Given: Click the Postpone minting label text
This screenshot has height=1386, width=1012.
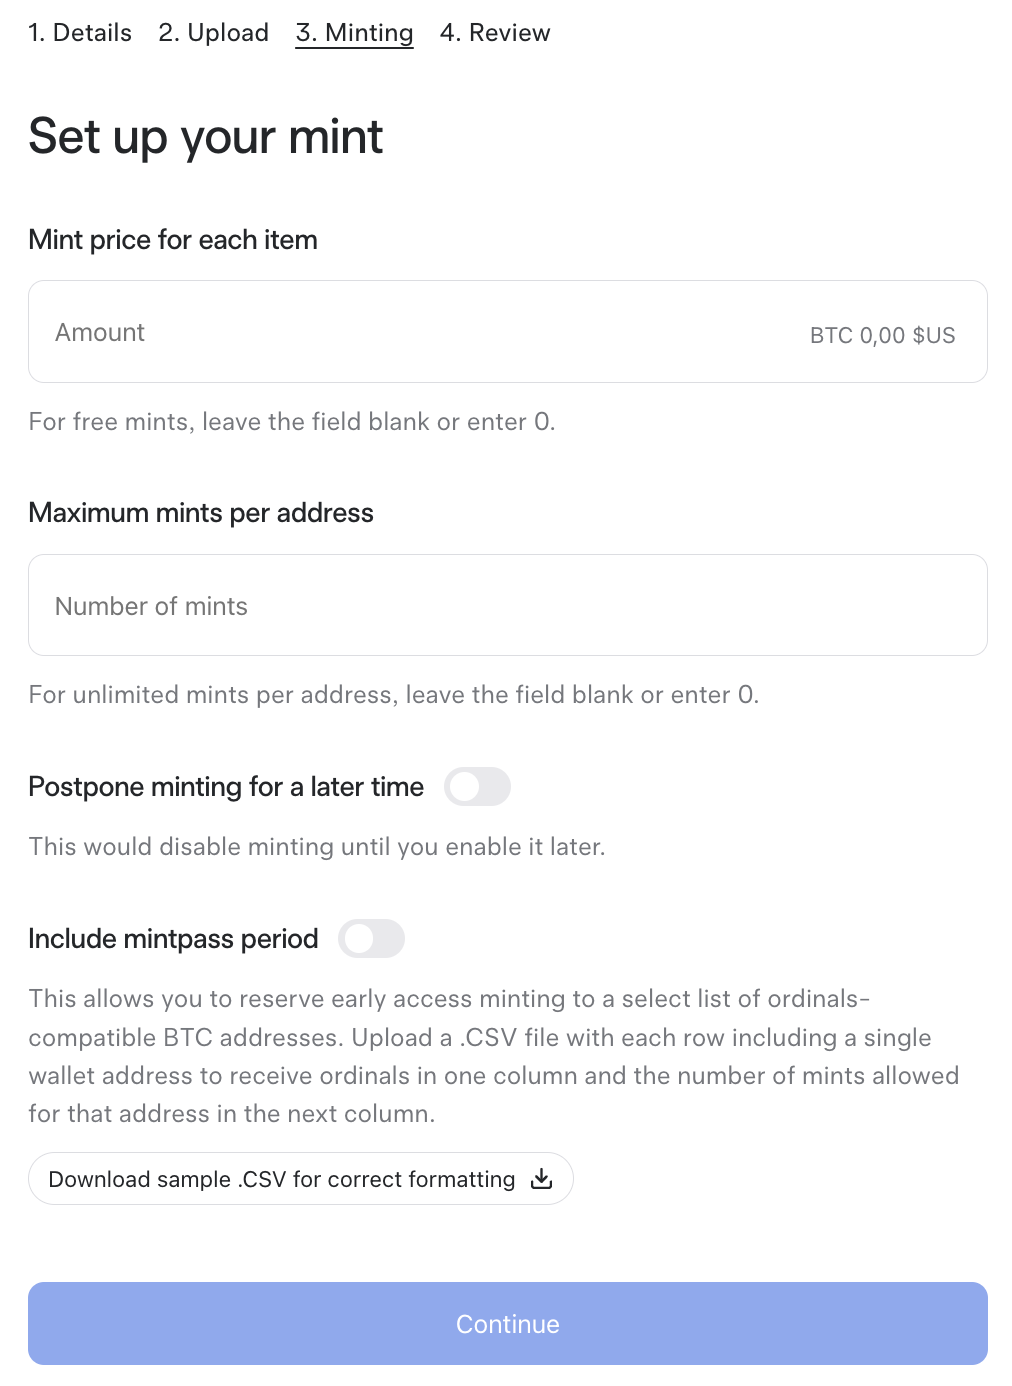Looking at the screenshot, I should [x=226, y=787].
